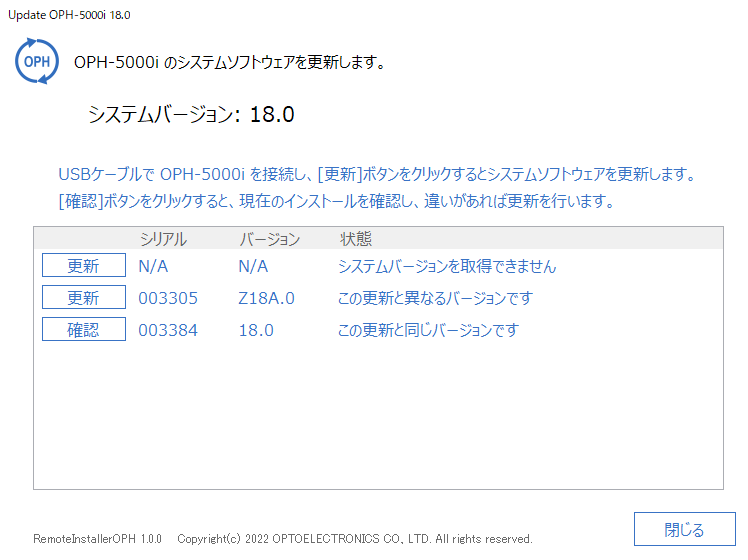Click the 閉じる button
Screen dimensions: 748x560
pyautogui.click(x=685, y=529)
